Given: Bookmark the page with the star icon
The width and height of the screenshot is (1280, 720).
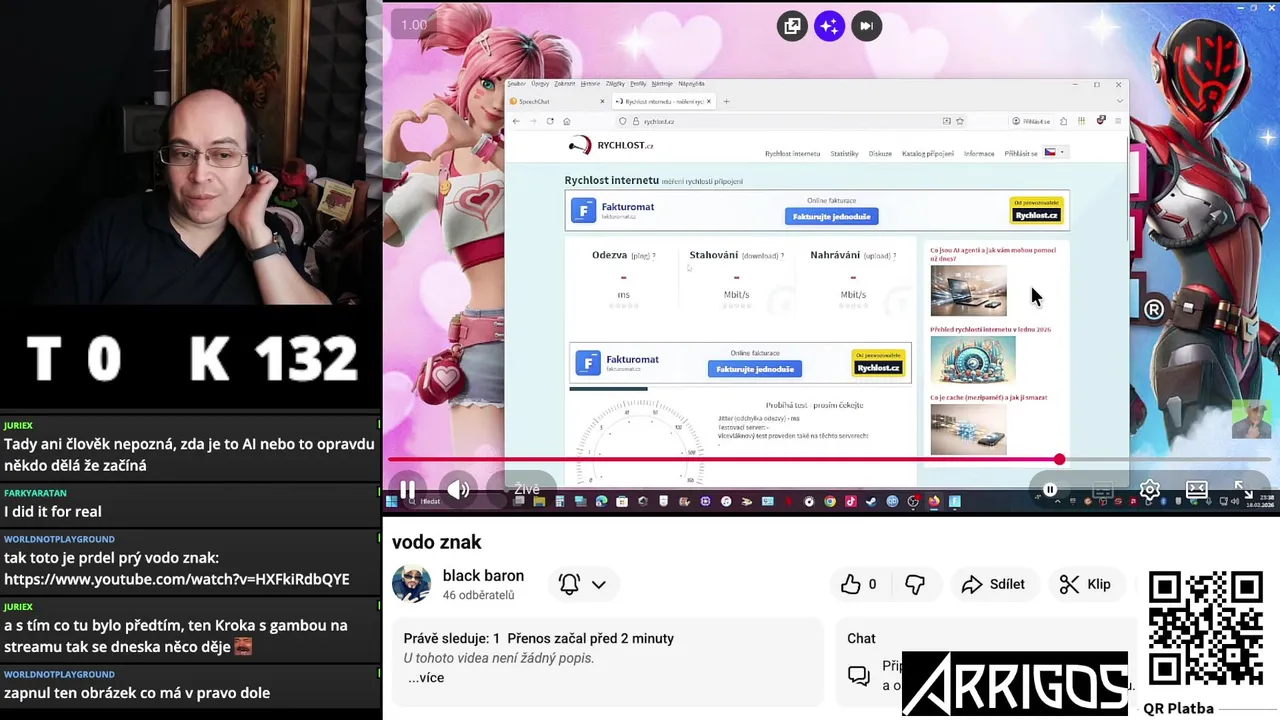Looking at the screenshot, I should [x=960, y=121].
